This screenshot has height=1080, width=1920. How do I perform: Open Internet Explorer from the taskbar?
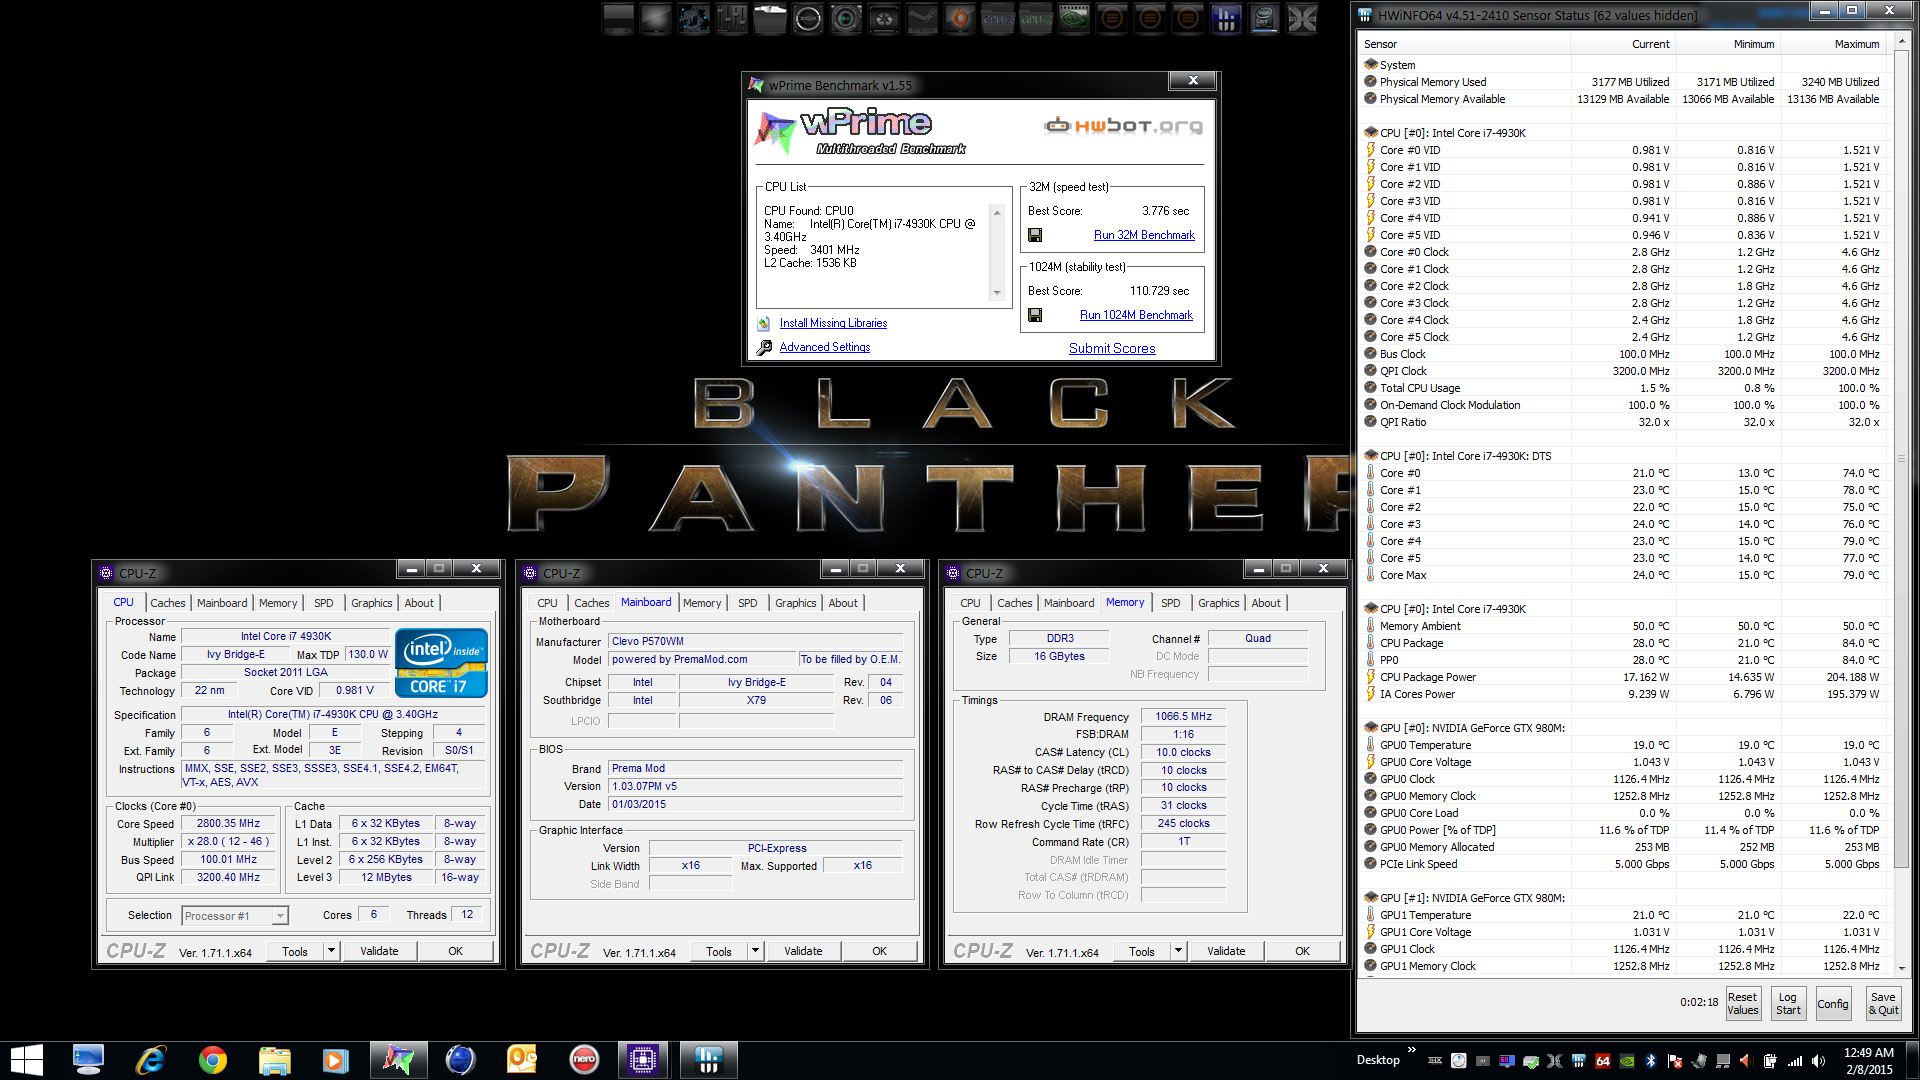[x=150, y=1060]
